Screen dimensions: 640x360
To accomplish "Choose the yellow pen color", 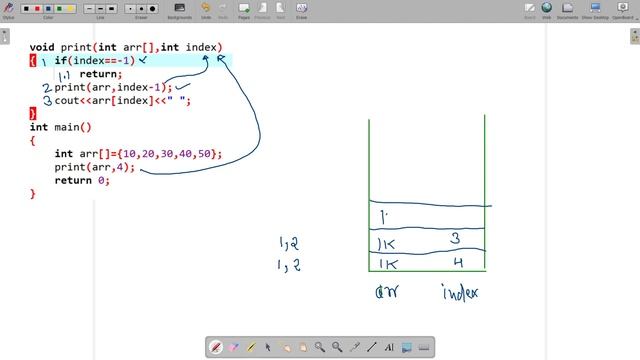I will (70, 9).
